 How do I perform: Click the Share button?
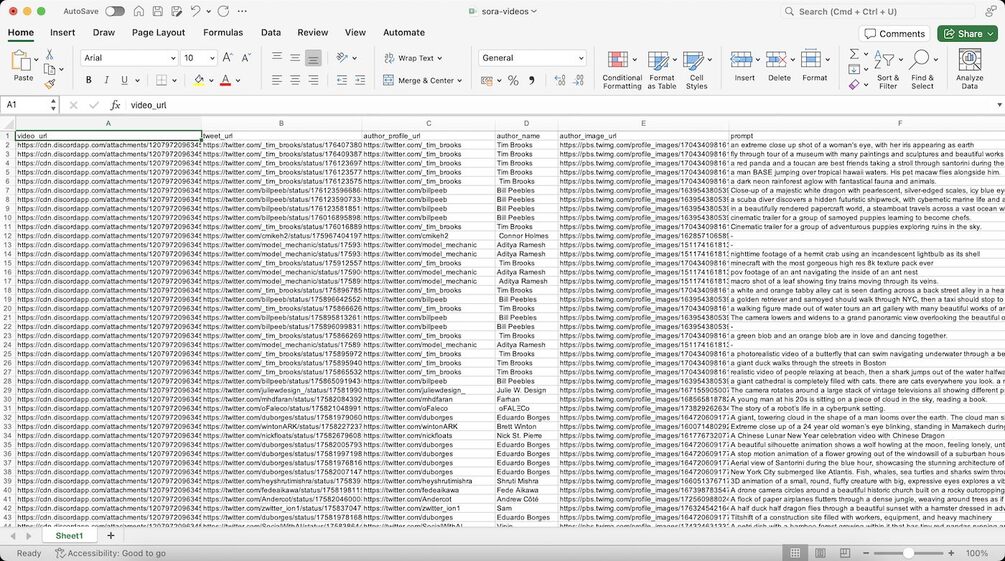pyautogui.click(x=968, y=33)
